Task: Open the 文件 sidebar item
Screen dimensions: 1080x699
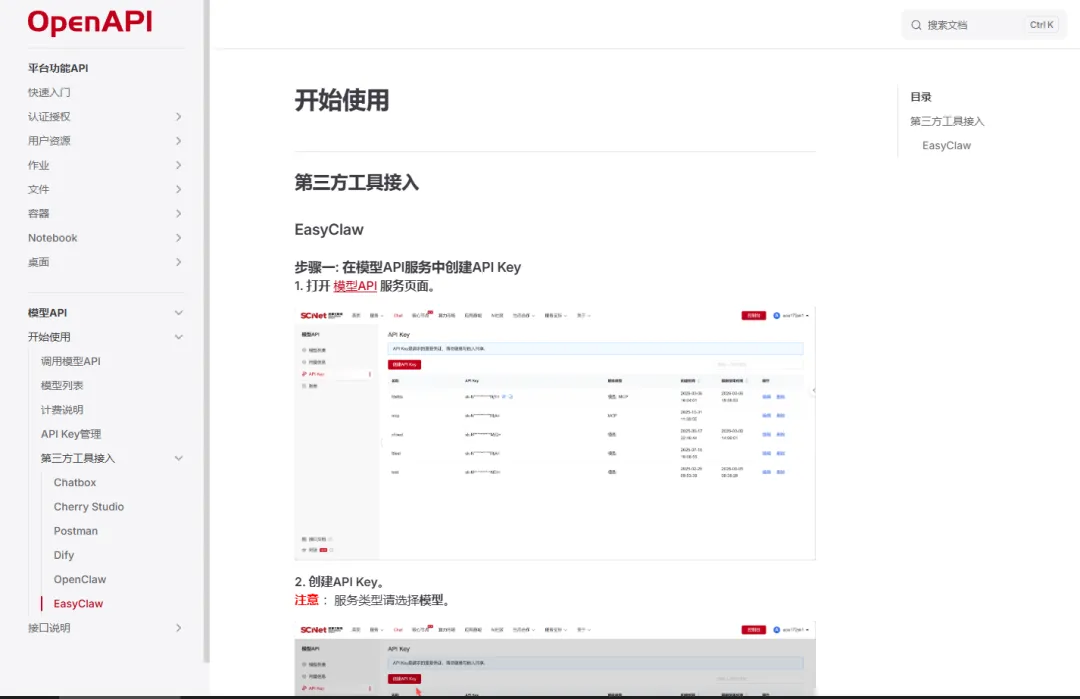Action: click(x=39, y=189)
